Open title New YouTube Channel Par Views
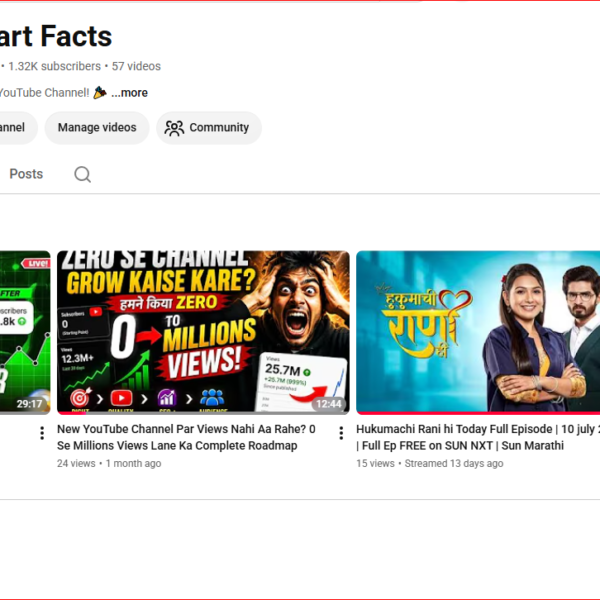 [186, 437]
